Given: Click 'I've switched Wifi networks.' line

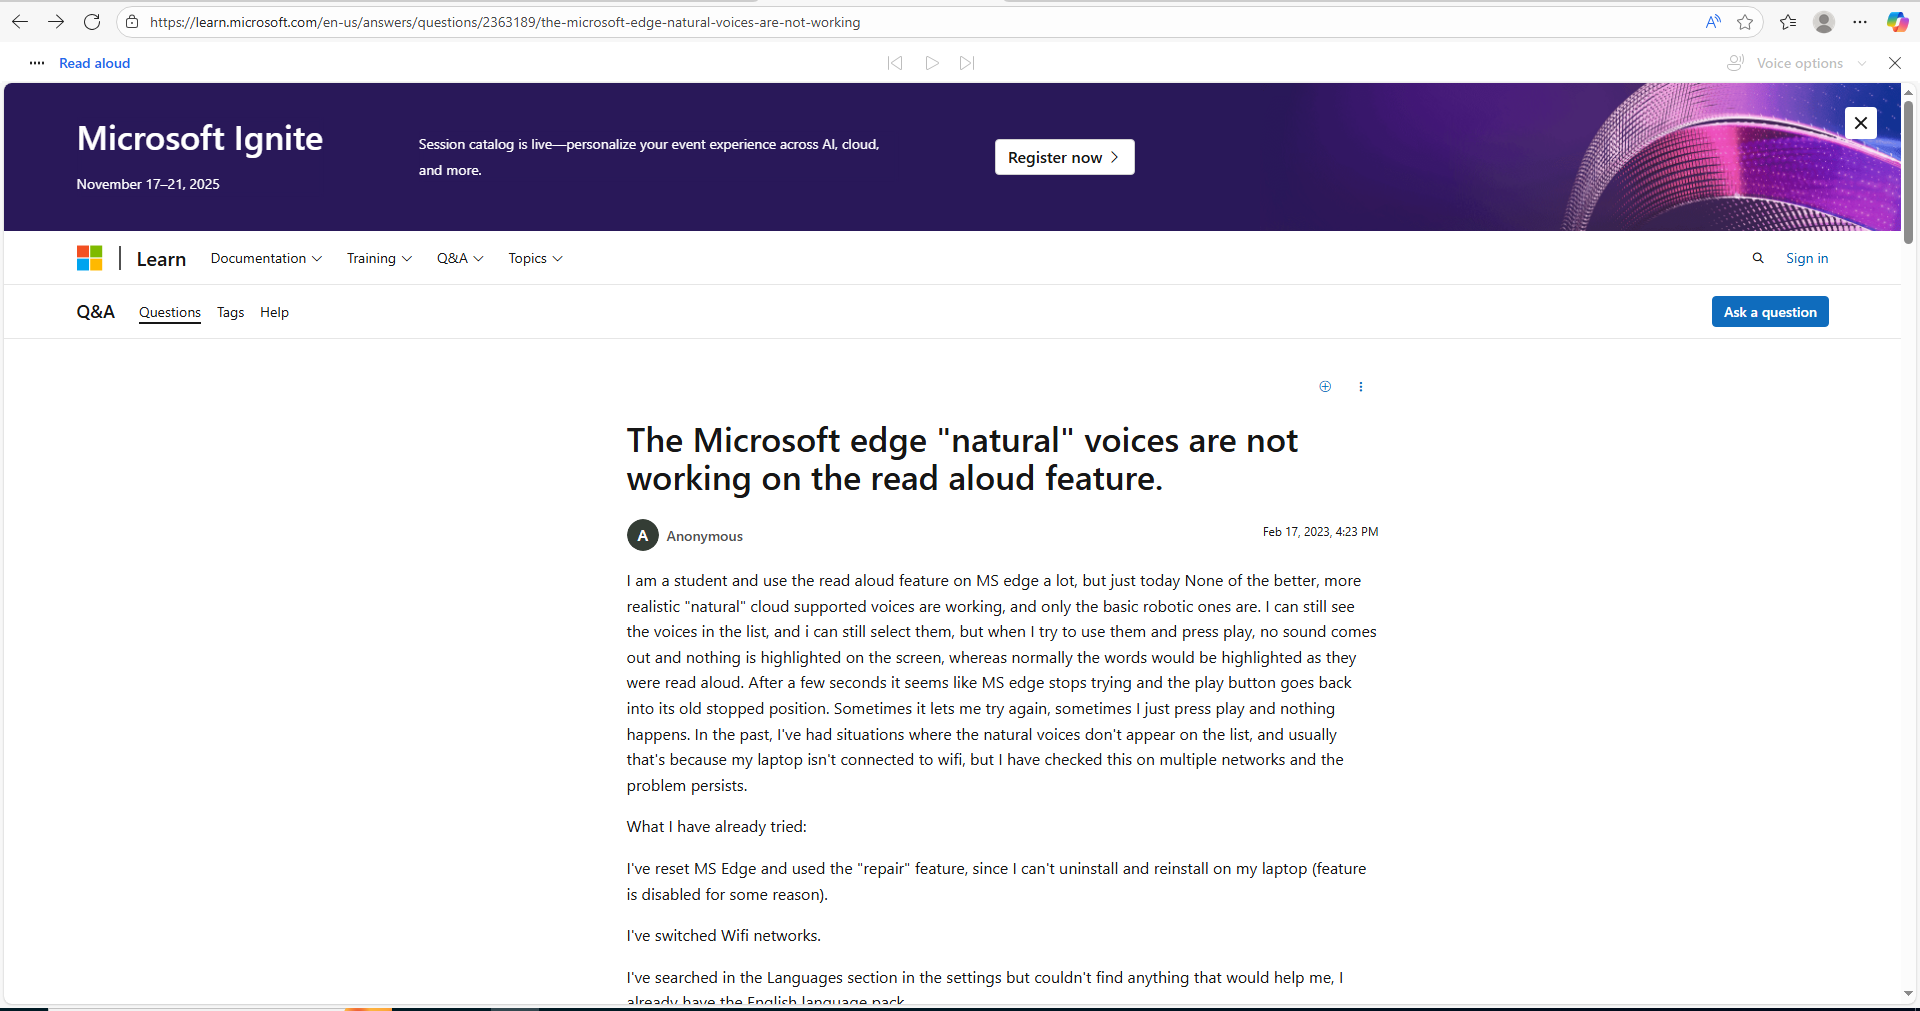Looking at the screenshot, I should point(724,936).
